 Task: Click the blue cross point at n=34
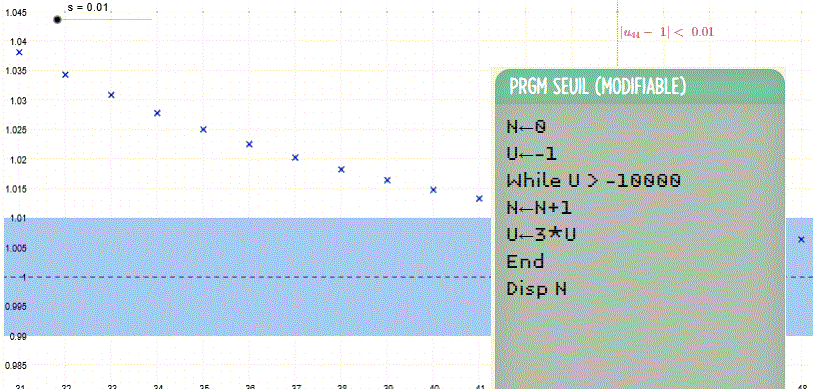(x=157, y=113)
